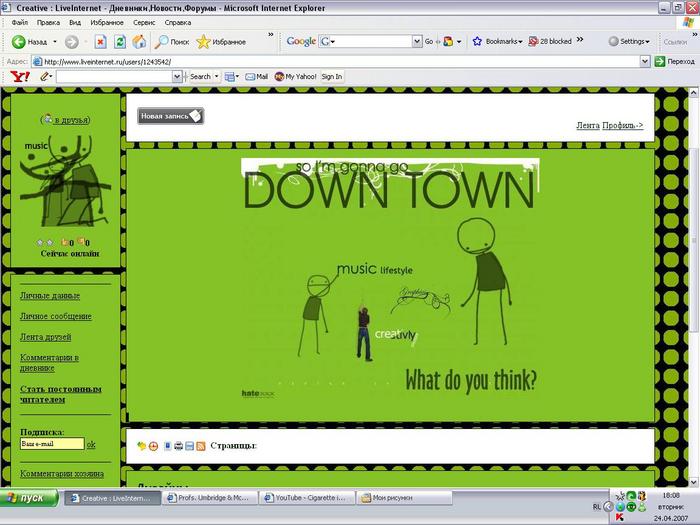700x525 pixels.
Task: Open the Сервис menu
Action: [144, 21]
